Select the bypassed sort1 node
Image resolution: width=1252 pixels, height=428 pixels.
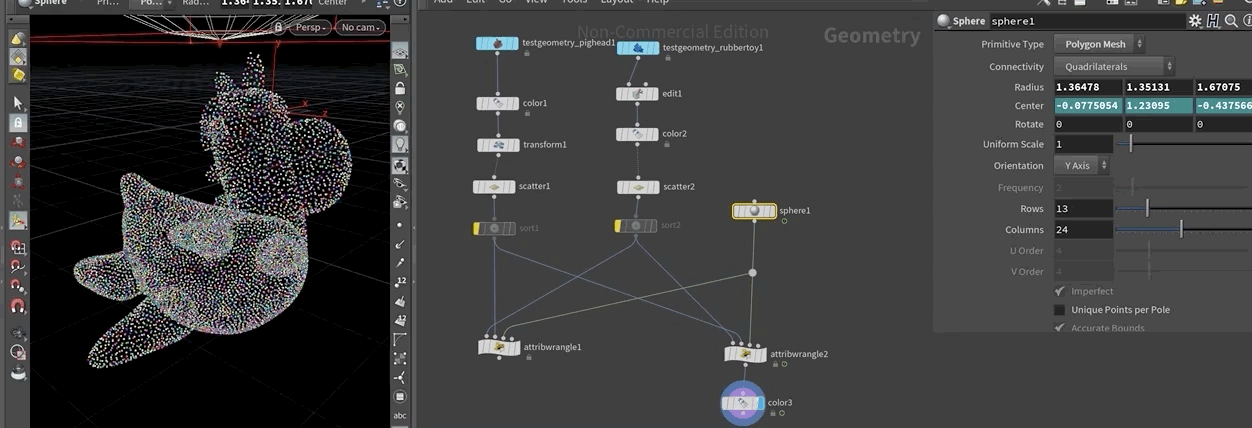[x=494, y=228]
